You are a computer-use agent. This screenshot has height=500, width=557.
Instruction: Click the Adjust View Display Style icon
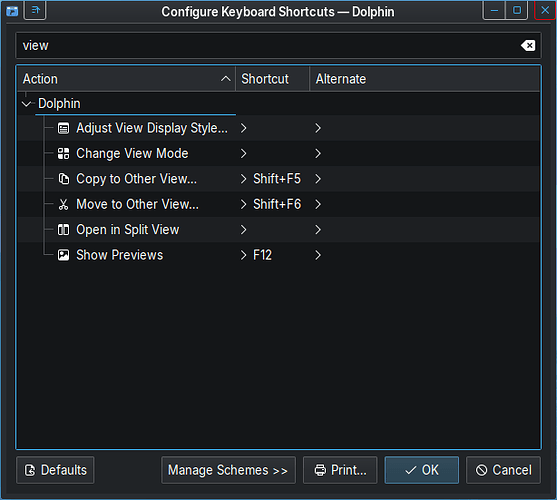click(x=64, y=128)
